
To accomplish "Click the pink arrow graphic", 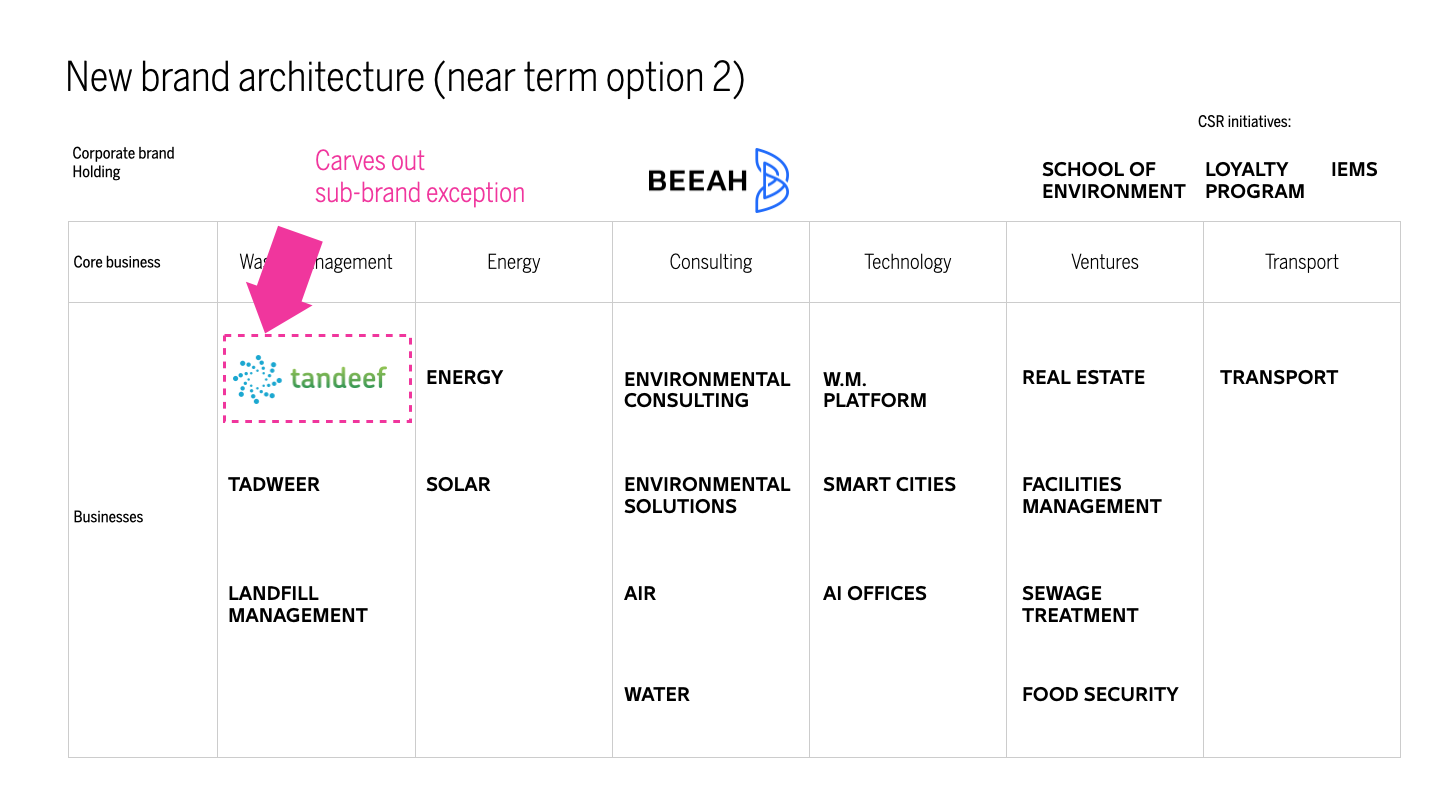I will pyautogui.click(x=284, y=279).
